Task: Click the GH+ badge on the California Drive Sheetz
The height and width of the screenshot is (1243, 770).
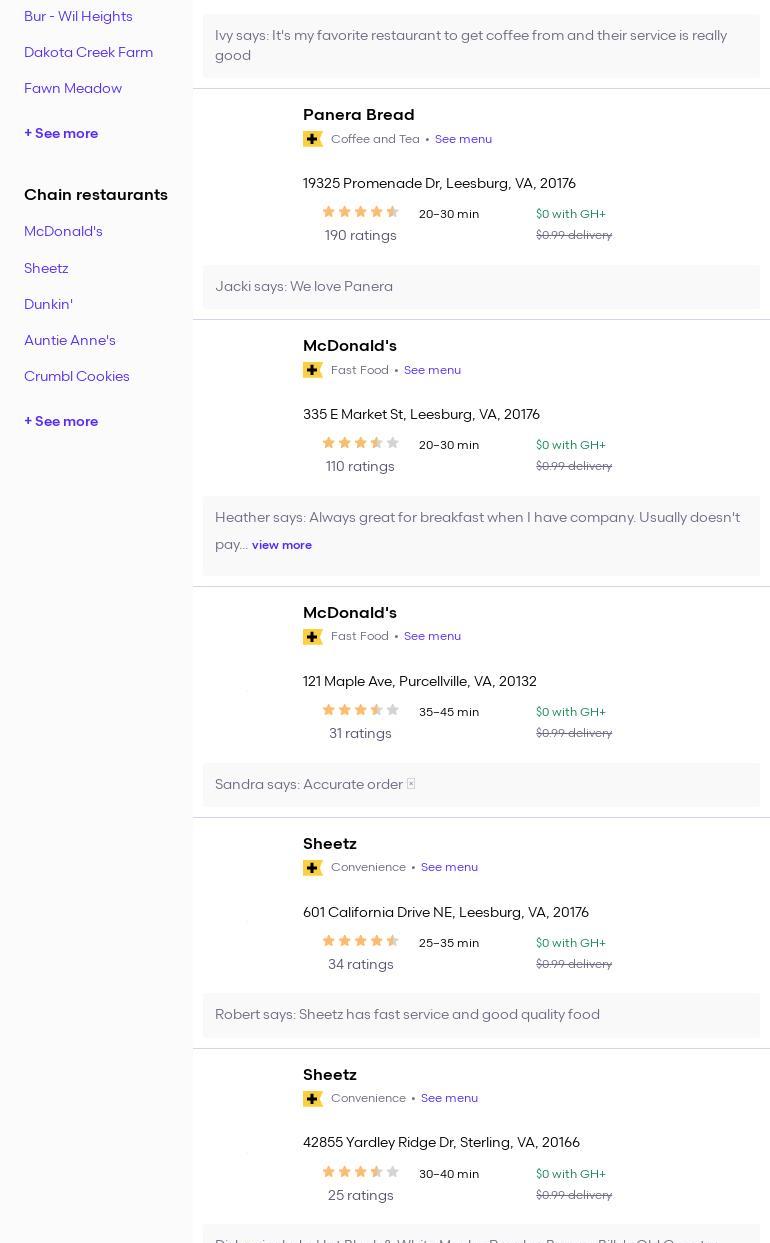Action: 312,868
